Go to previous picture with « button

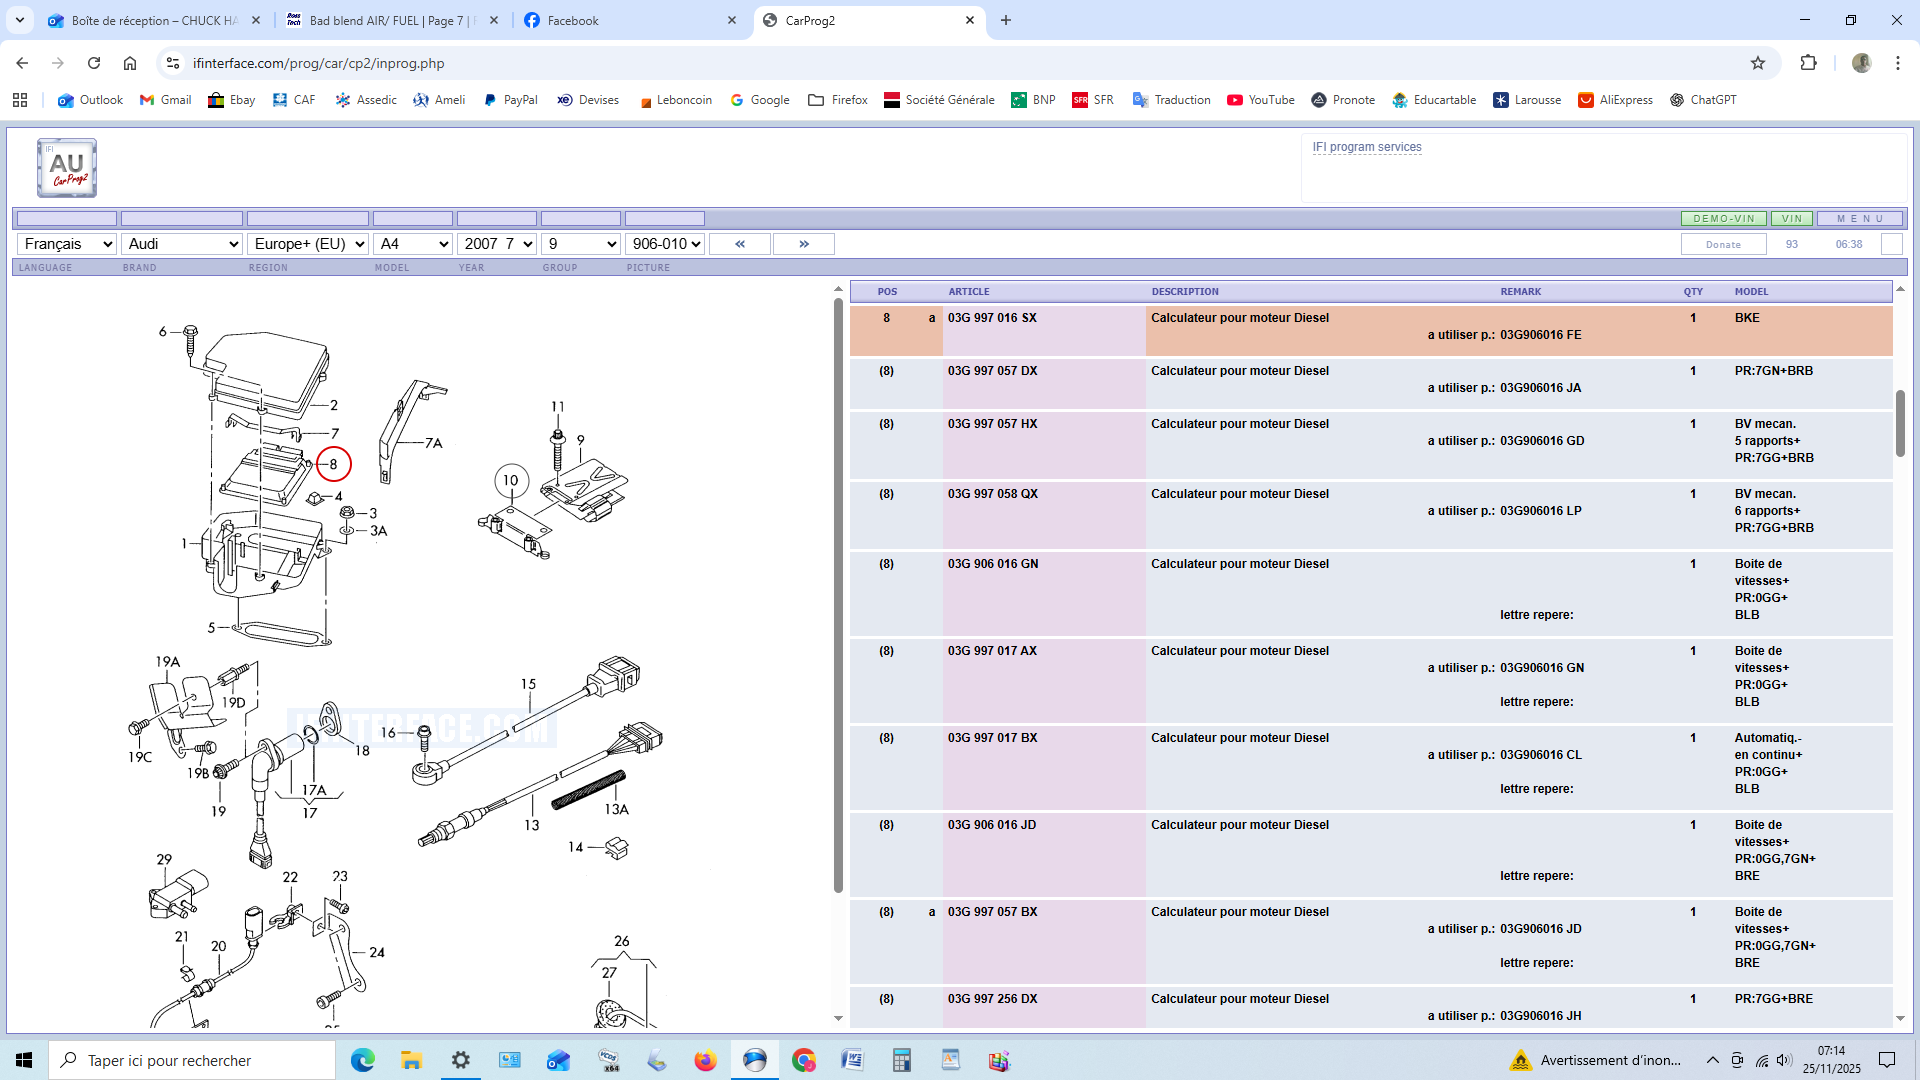740,244
